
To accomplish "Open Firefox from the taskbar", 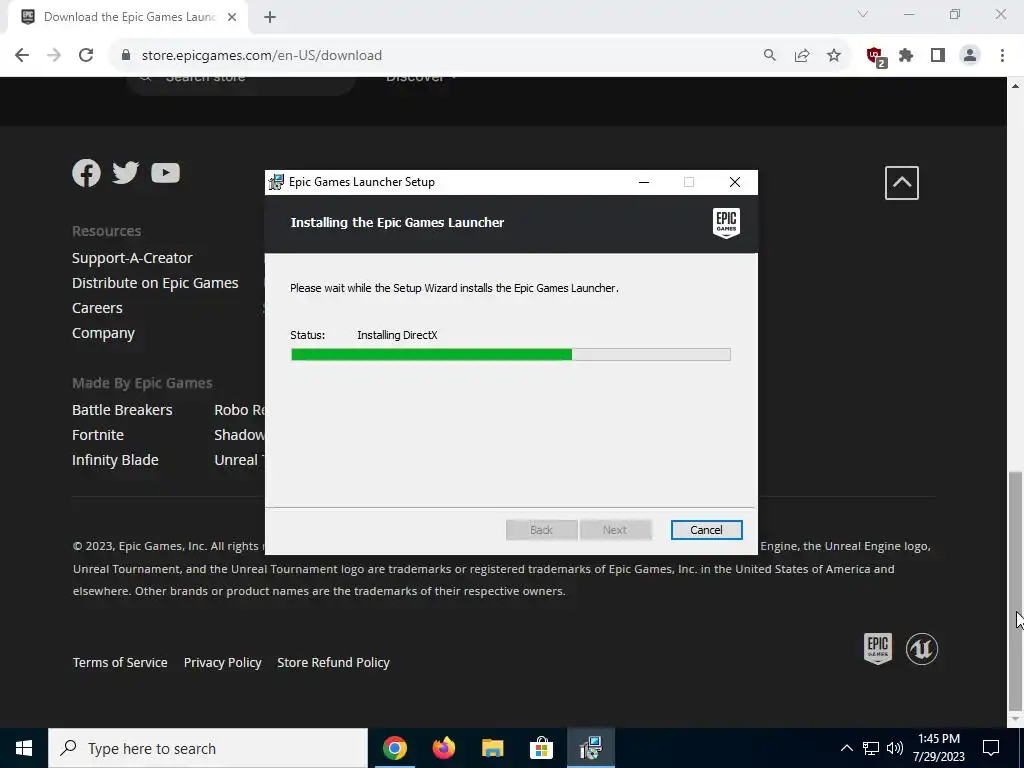I will click(443, 748).
